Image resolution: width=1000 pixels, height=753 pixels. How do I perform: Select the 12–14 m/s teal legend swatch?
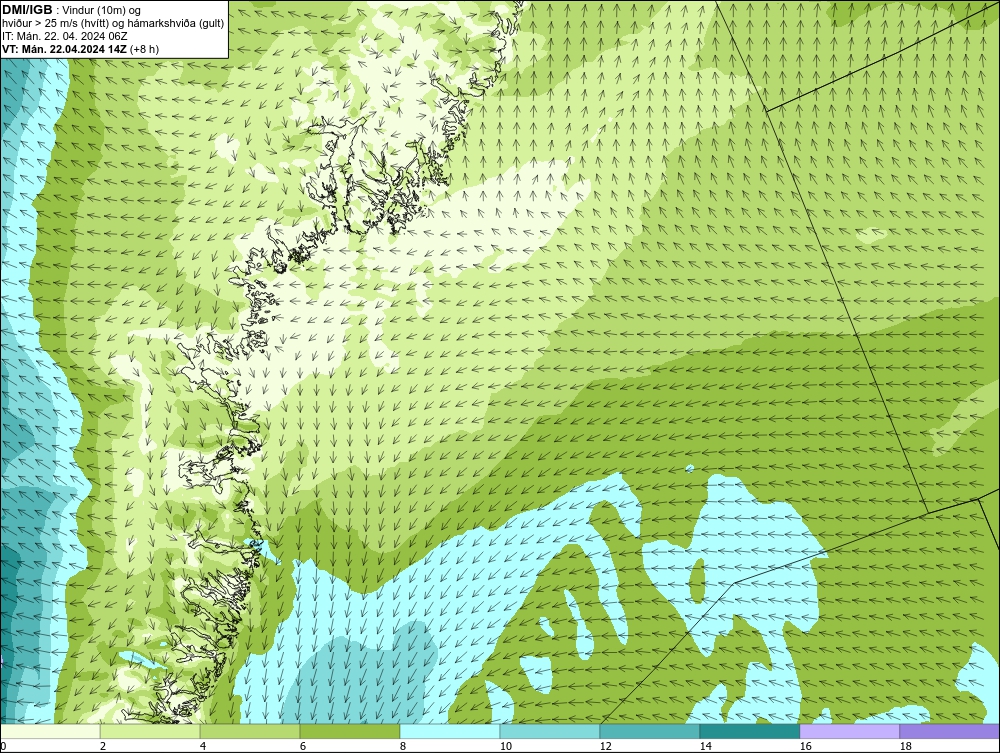pos(649,731)
